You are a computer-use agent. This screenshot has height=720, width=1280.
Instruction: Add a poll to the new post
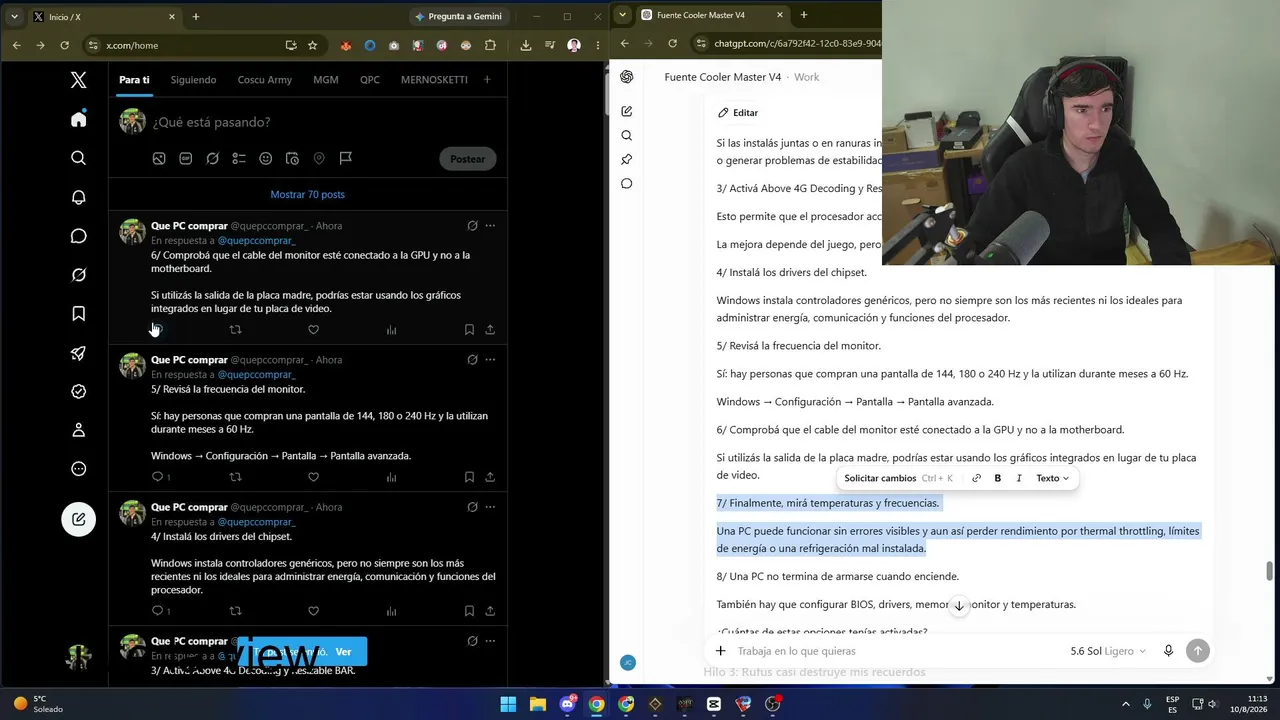click(x=238, y=158)
